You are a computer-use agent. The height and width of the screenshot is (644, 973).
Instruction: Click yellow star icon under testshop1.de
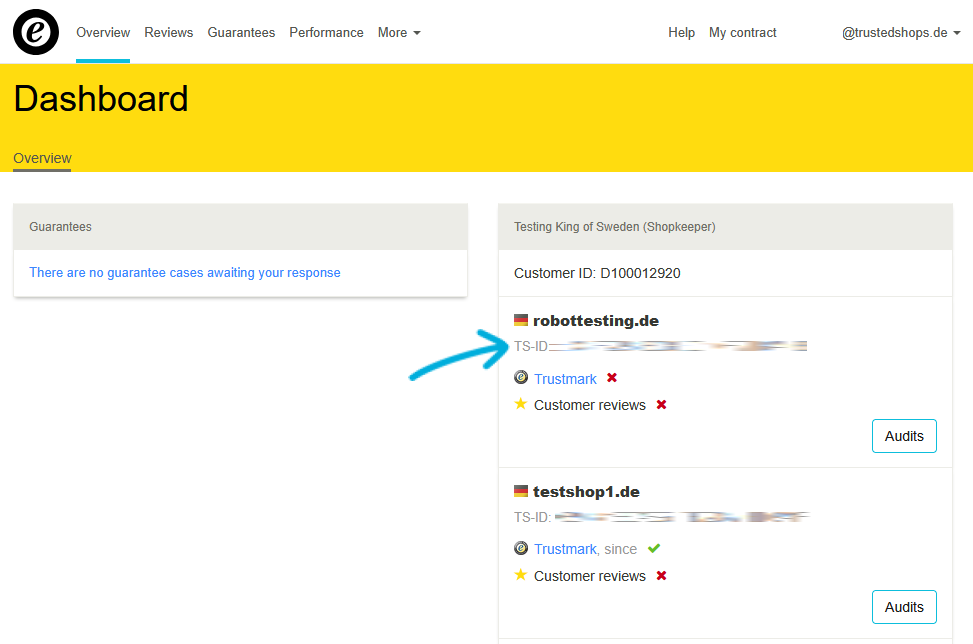click(520, 575)
